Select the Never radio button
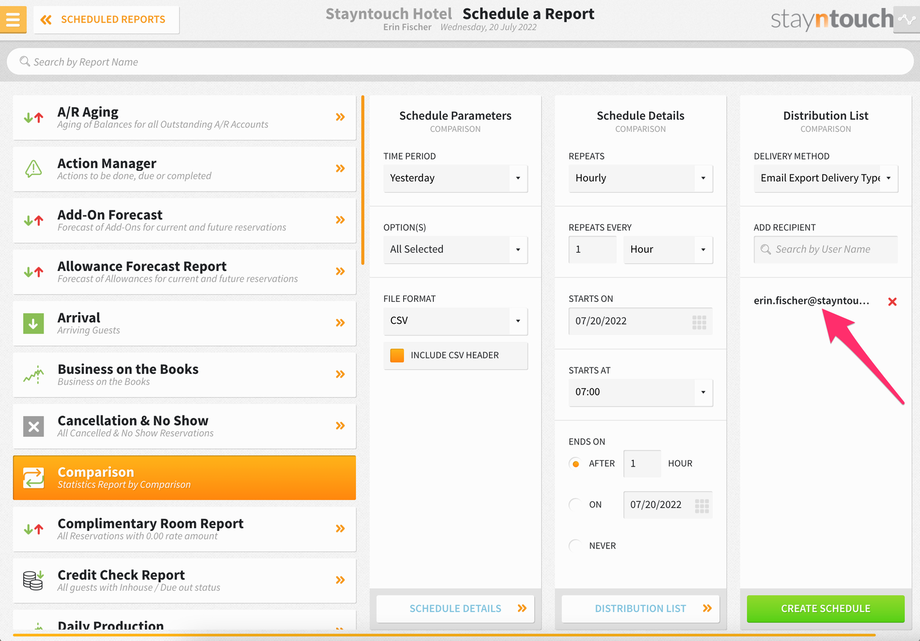This screenshot has height=641, width=920. point(576,545)
